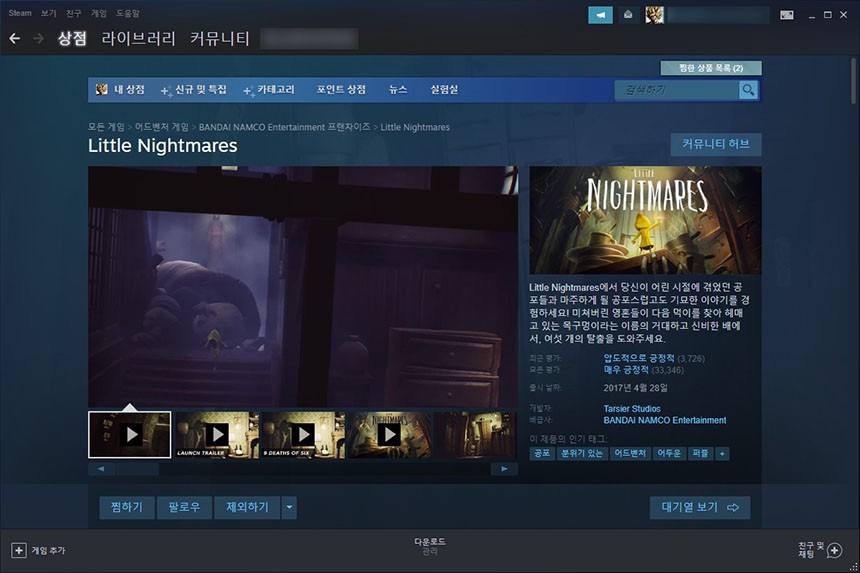Open the 매우 긍정적 all reviews link

coord(626,370)
